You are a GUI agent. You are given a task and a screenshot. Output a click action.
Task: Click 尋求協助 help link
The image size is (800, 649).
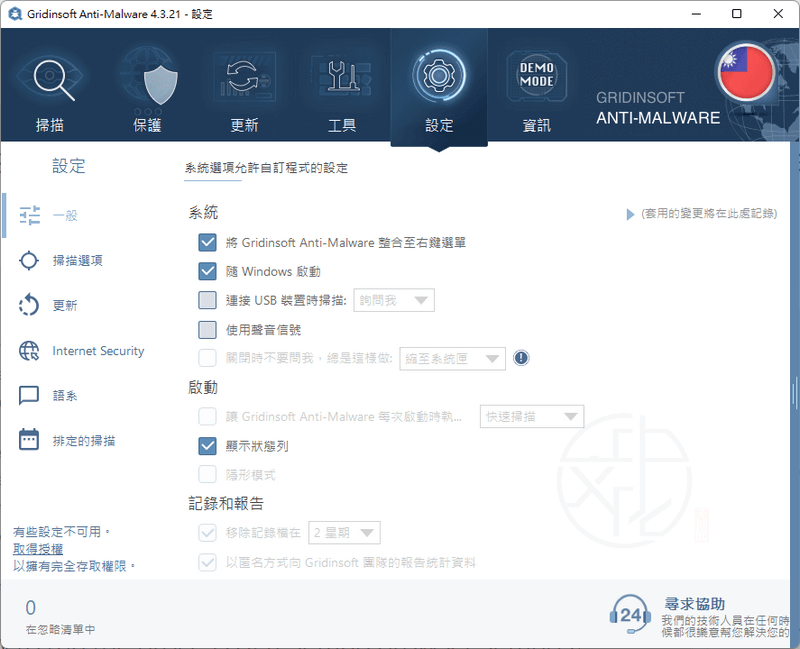click(694, 604)
